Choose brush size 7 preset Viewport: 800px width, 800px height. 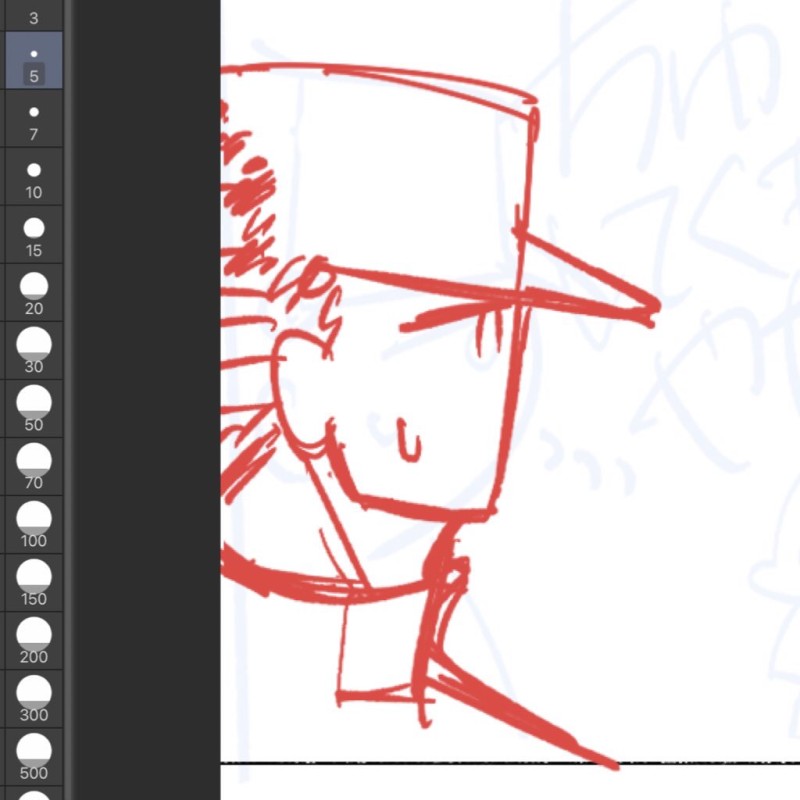point(34,118)
